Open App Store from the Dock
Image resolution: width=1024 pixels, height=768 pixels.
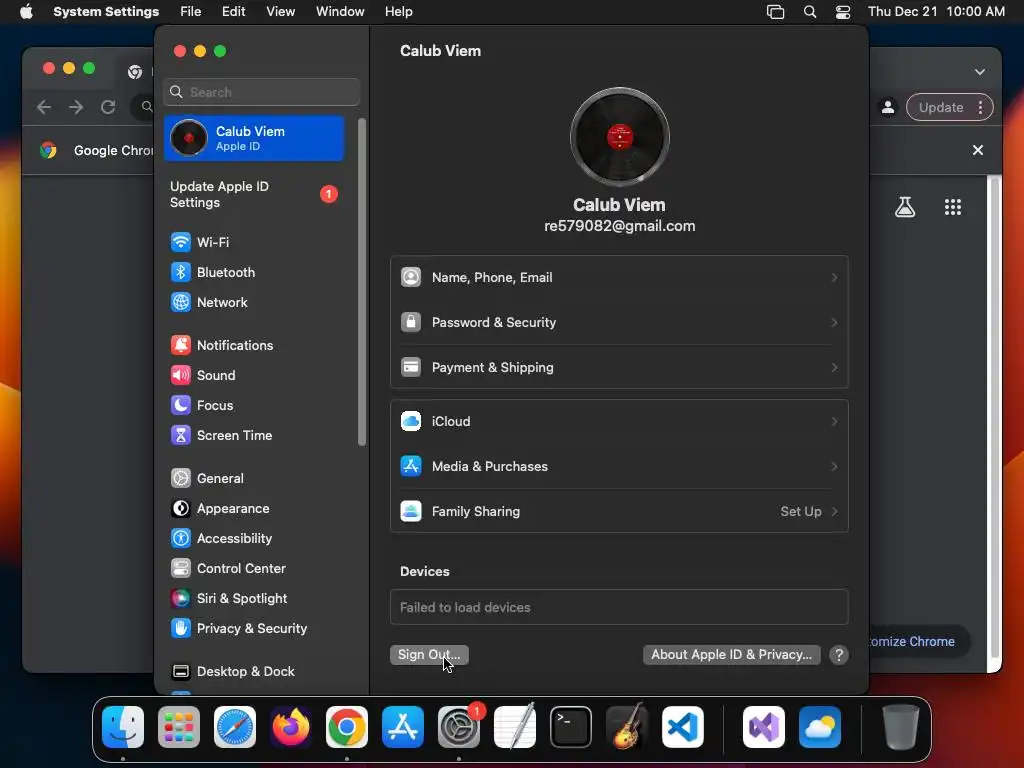tap(403, 727)
